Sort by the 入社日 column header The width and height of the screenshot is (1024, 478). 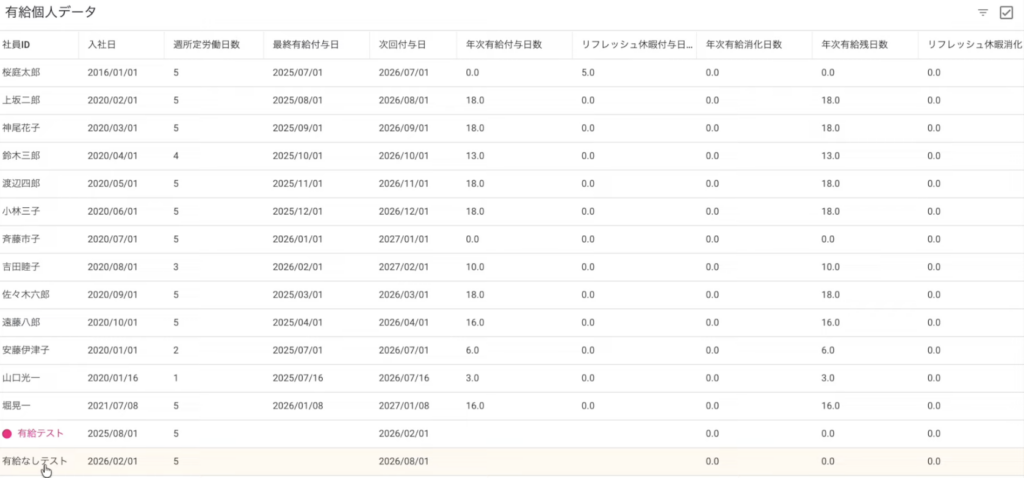(102, 45)
